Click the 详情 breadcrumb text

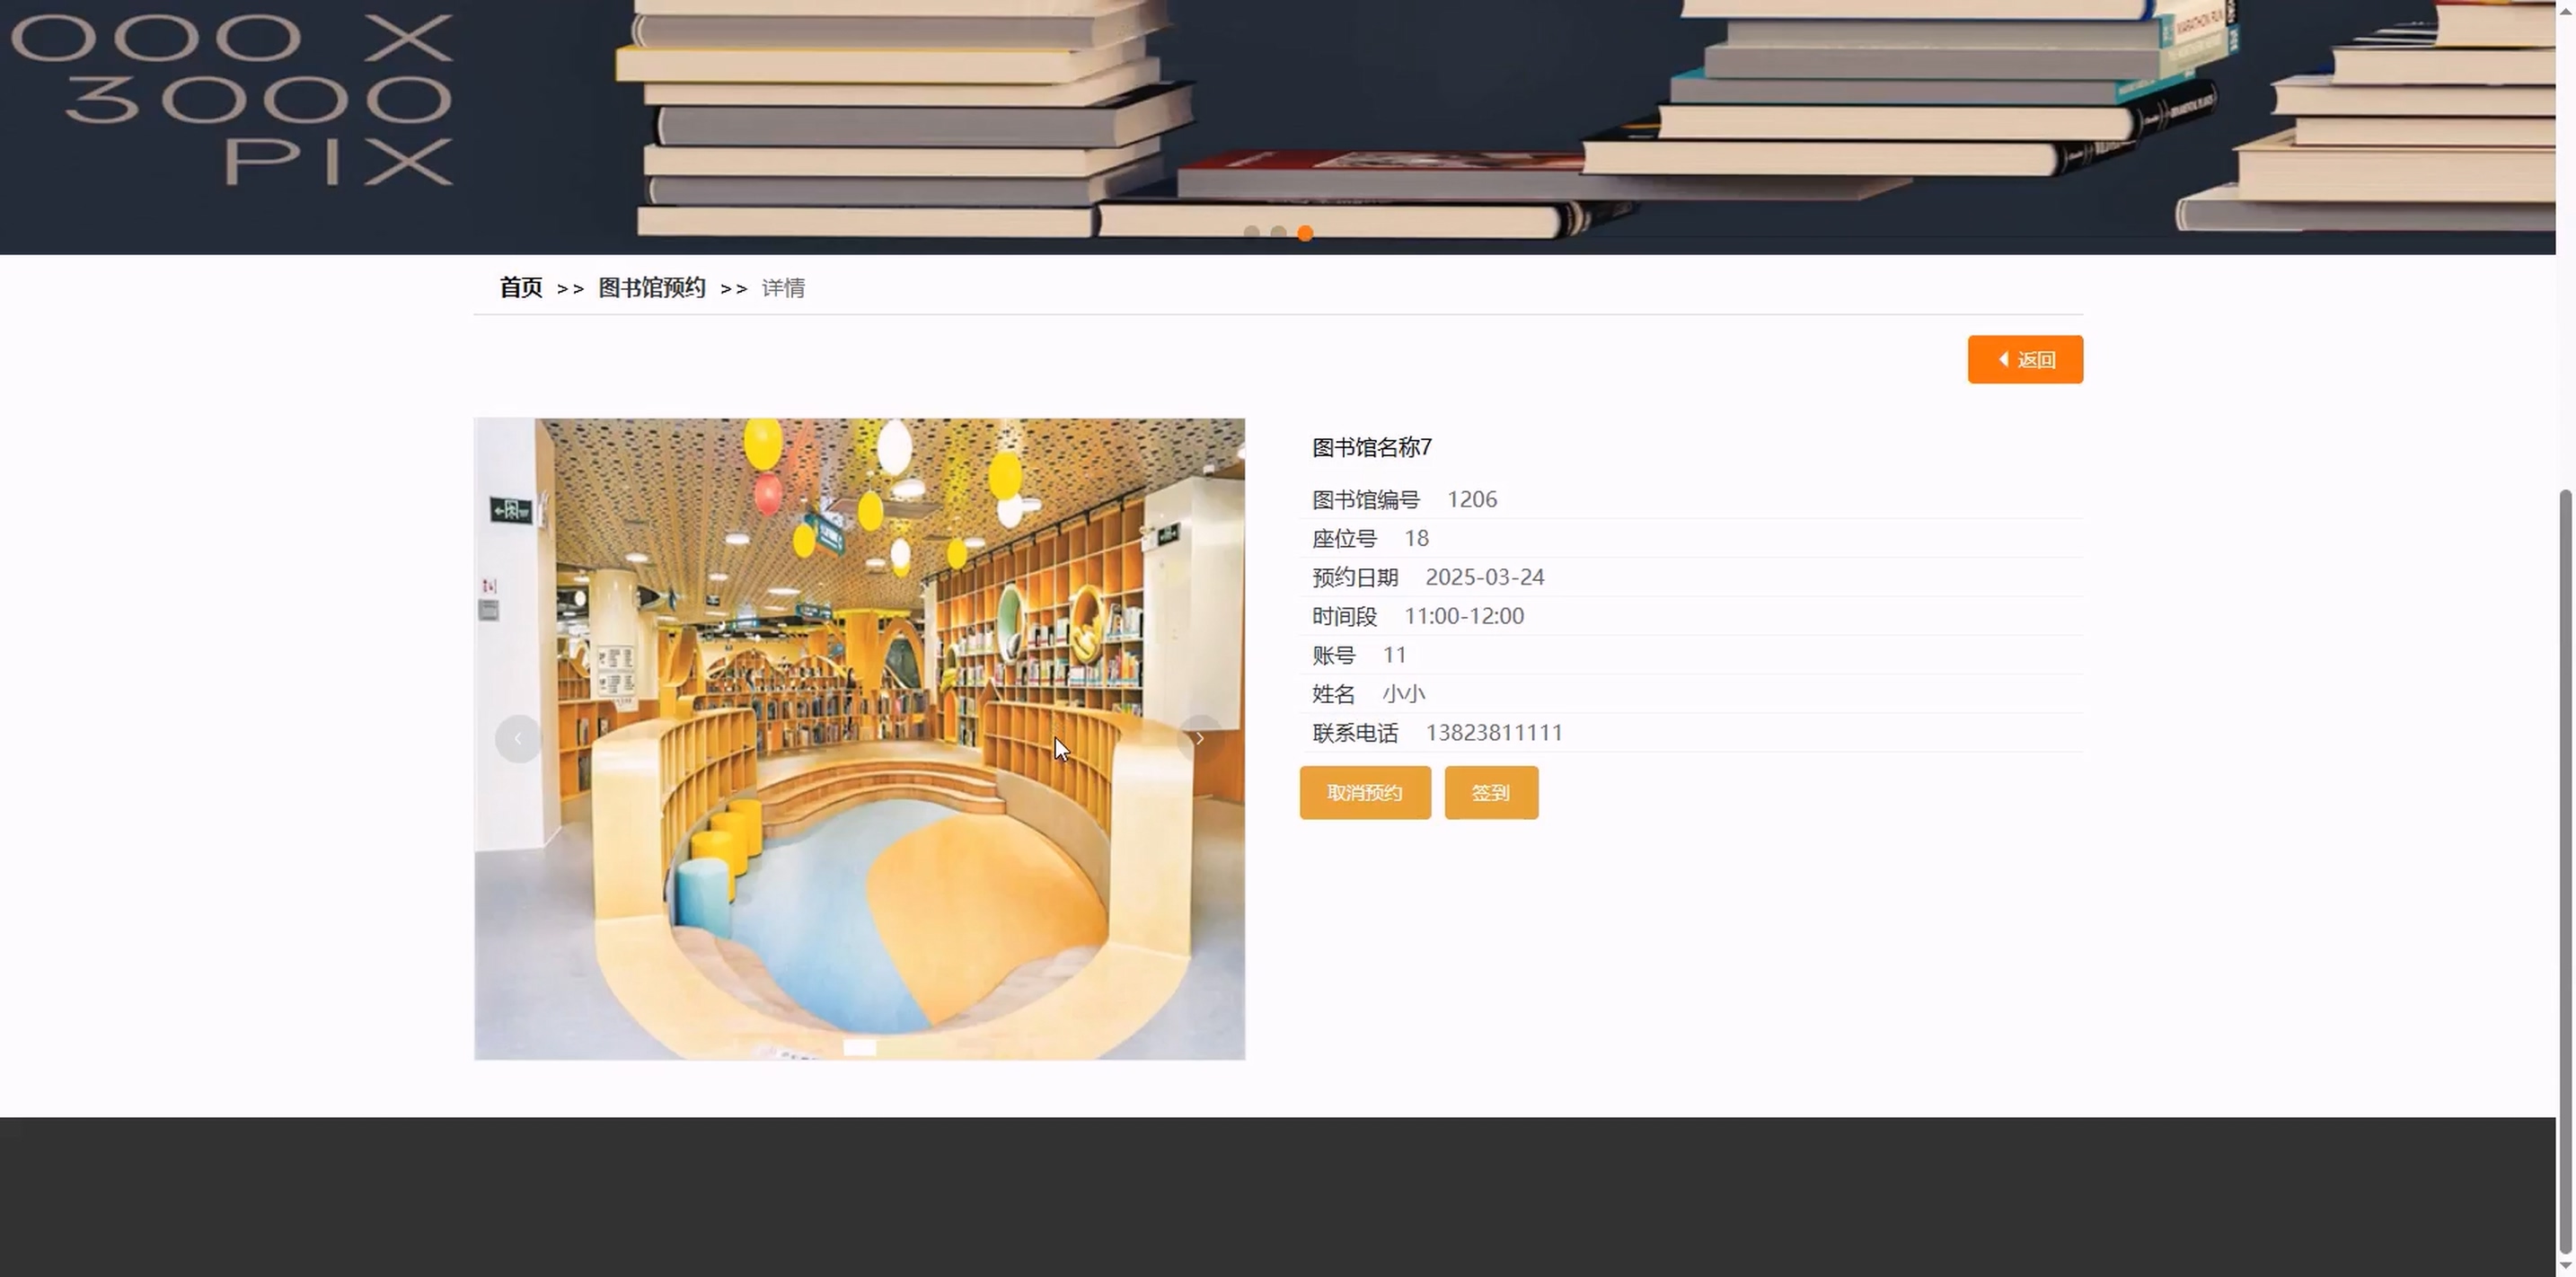coord(783,288)
